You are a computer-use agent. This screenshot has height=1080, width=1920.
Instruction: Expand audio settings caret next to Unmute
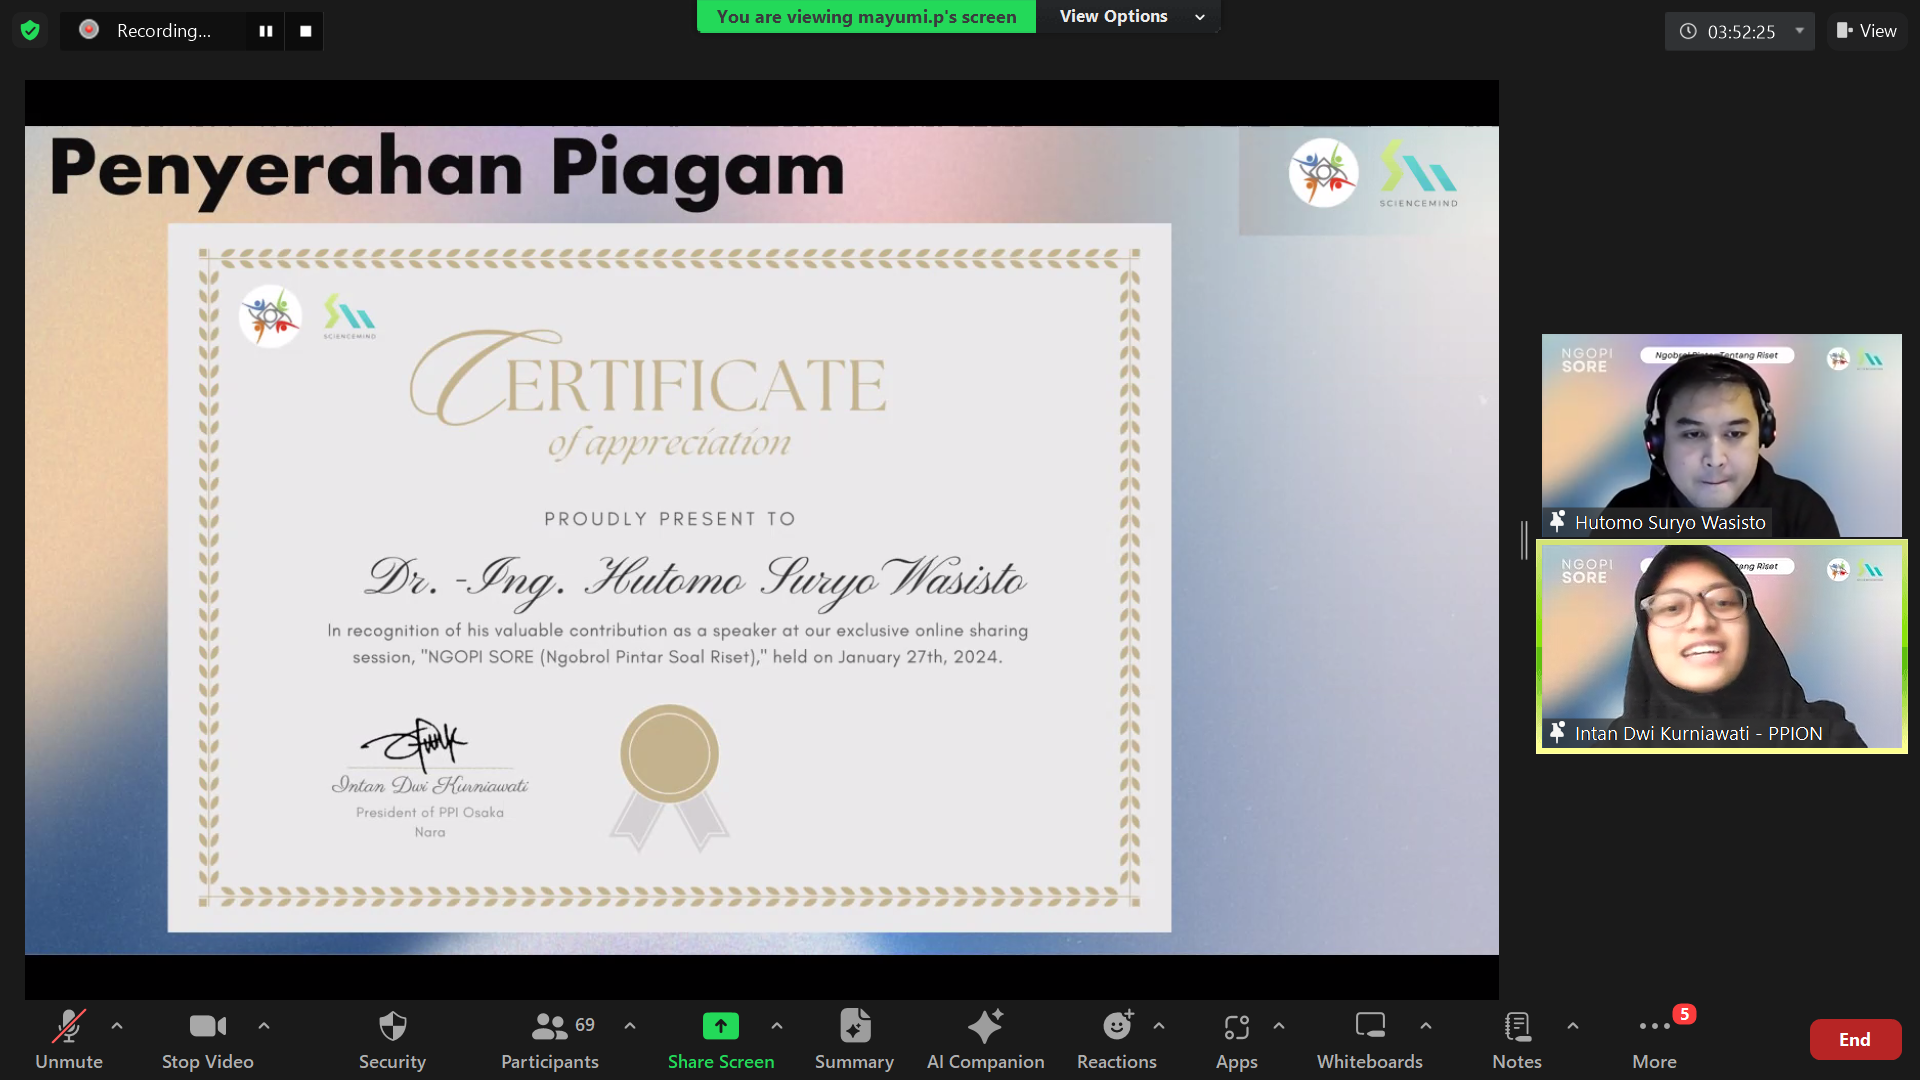tap(117, 1026)
